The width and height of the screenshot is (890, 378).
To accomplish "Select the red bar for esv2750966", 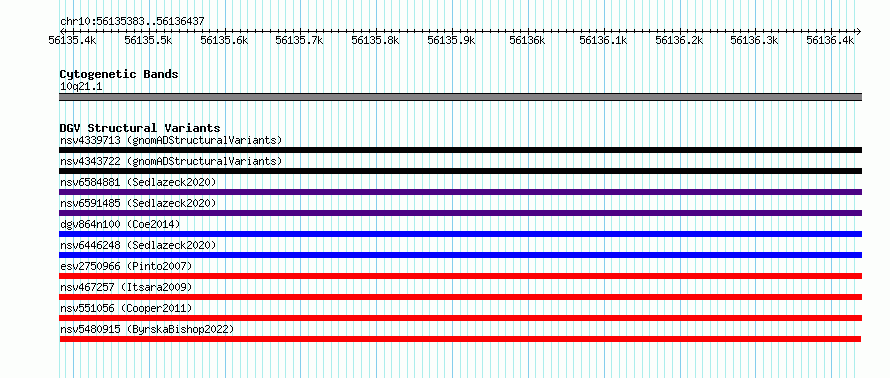I will (460, 276).
